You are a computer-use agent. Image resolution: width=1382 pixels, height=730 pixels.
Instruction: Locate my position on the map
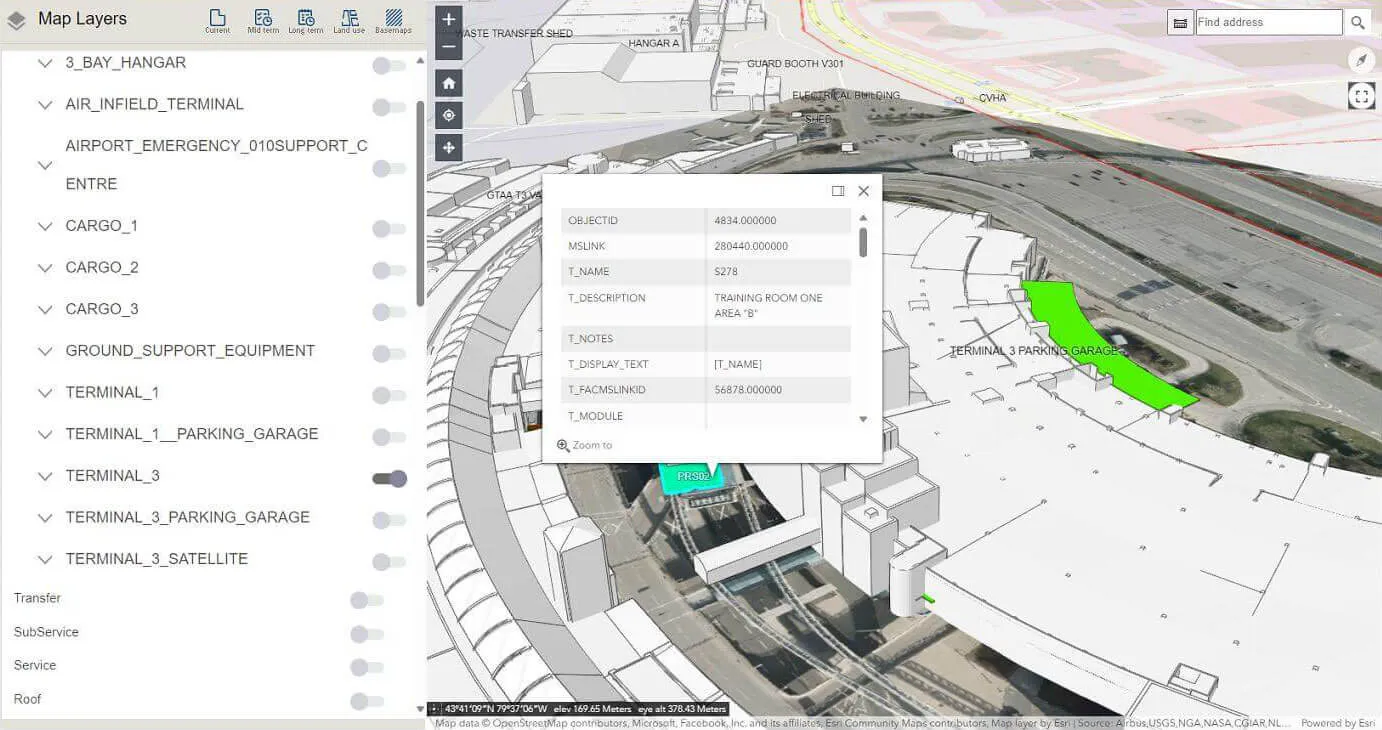(x=449, y=115)
